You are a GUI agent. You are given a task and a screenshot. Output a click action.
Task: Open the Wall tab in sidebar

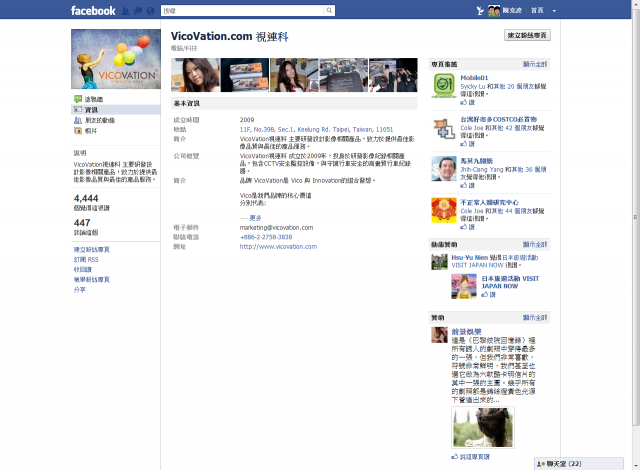93,99
